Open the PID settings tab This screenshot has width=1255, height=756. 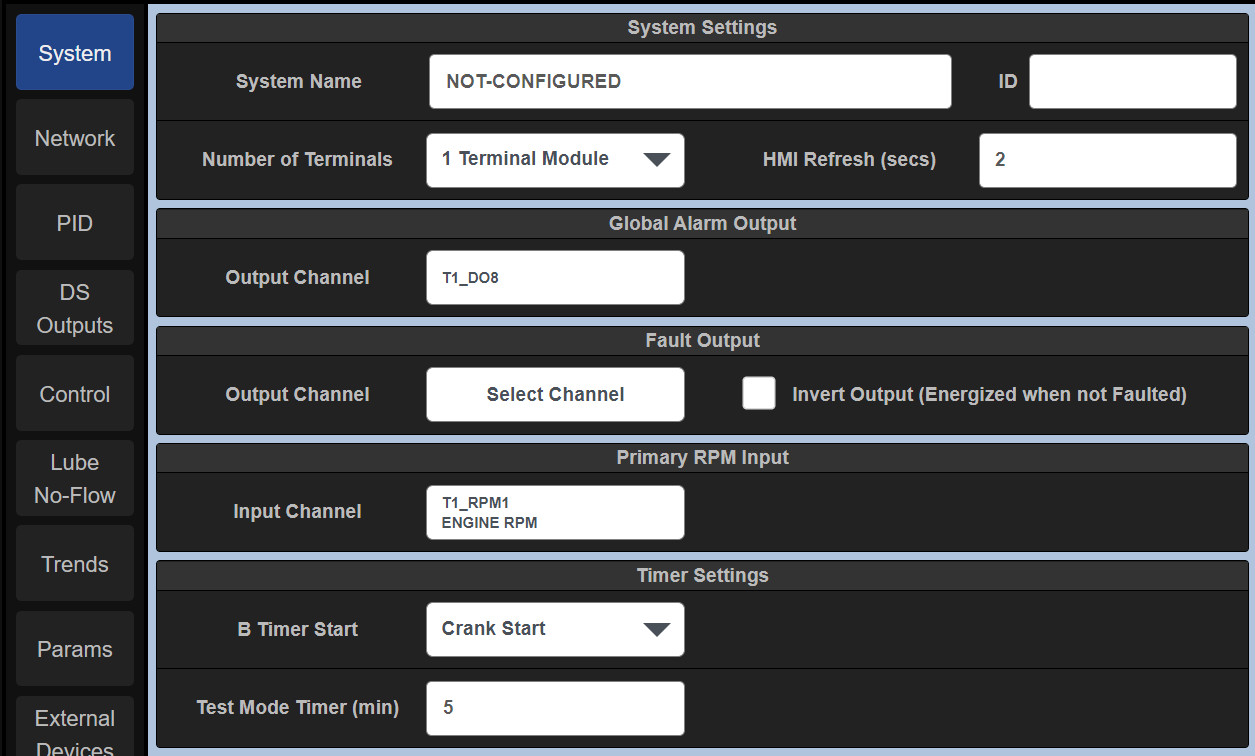[x=75, y=223]
